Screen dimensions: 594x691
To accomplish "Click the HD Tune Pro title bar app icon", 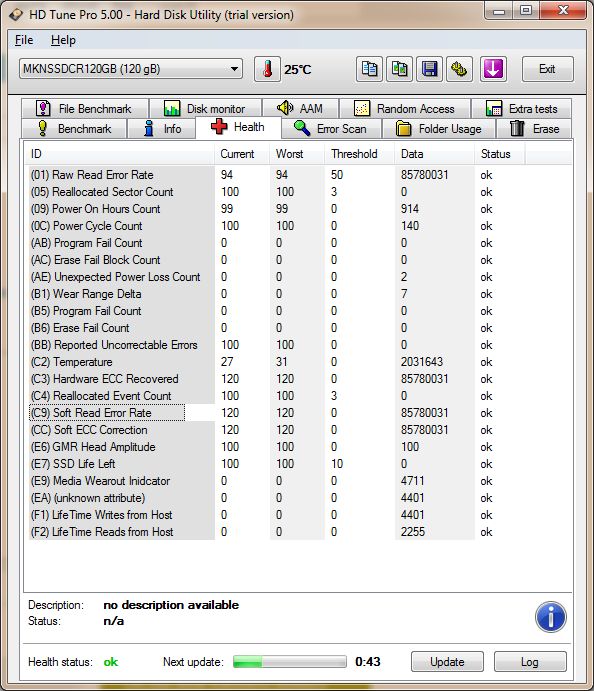I will coord(16,15).
